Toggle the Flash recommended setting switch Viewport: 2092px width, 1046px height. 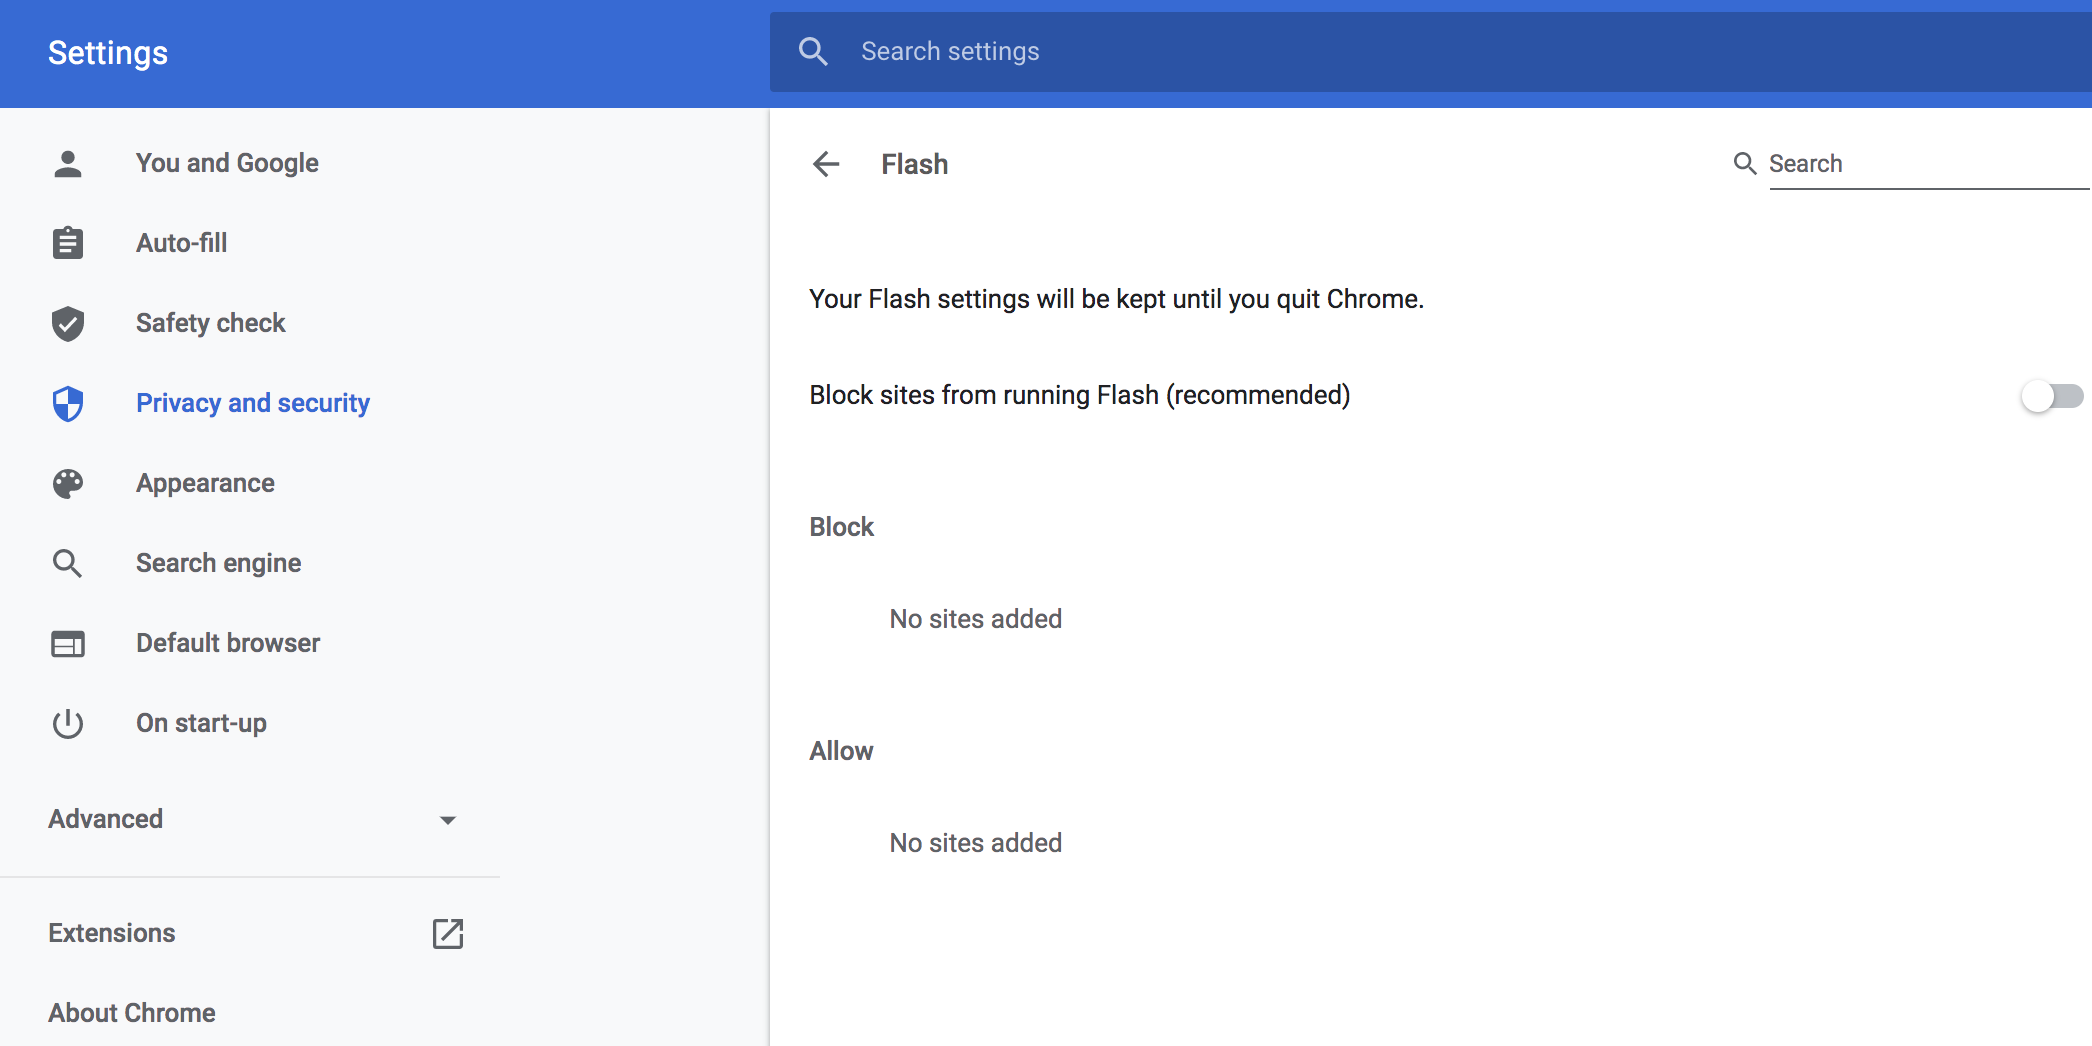[x=2051, y=396]
